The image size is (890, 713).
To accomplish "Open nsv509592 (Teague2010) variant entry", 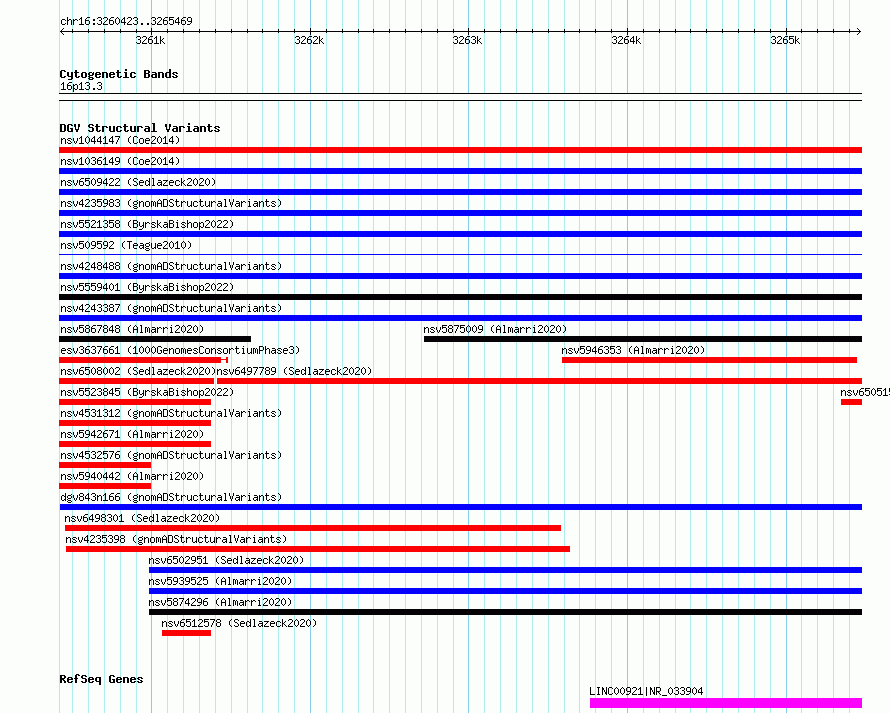I will (126, 245).
